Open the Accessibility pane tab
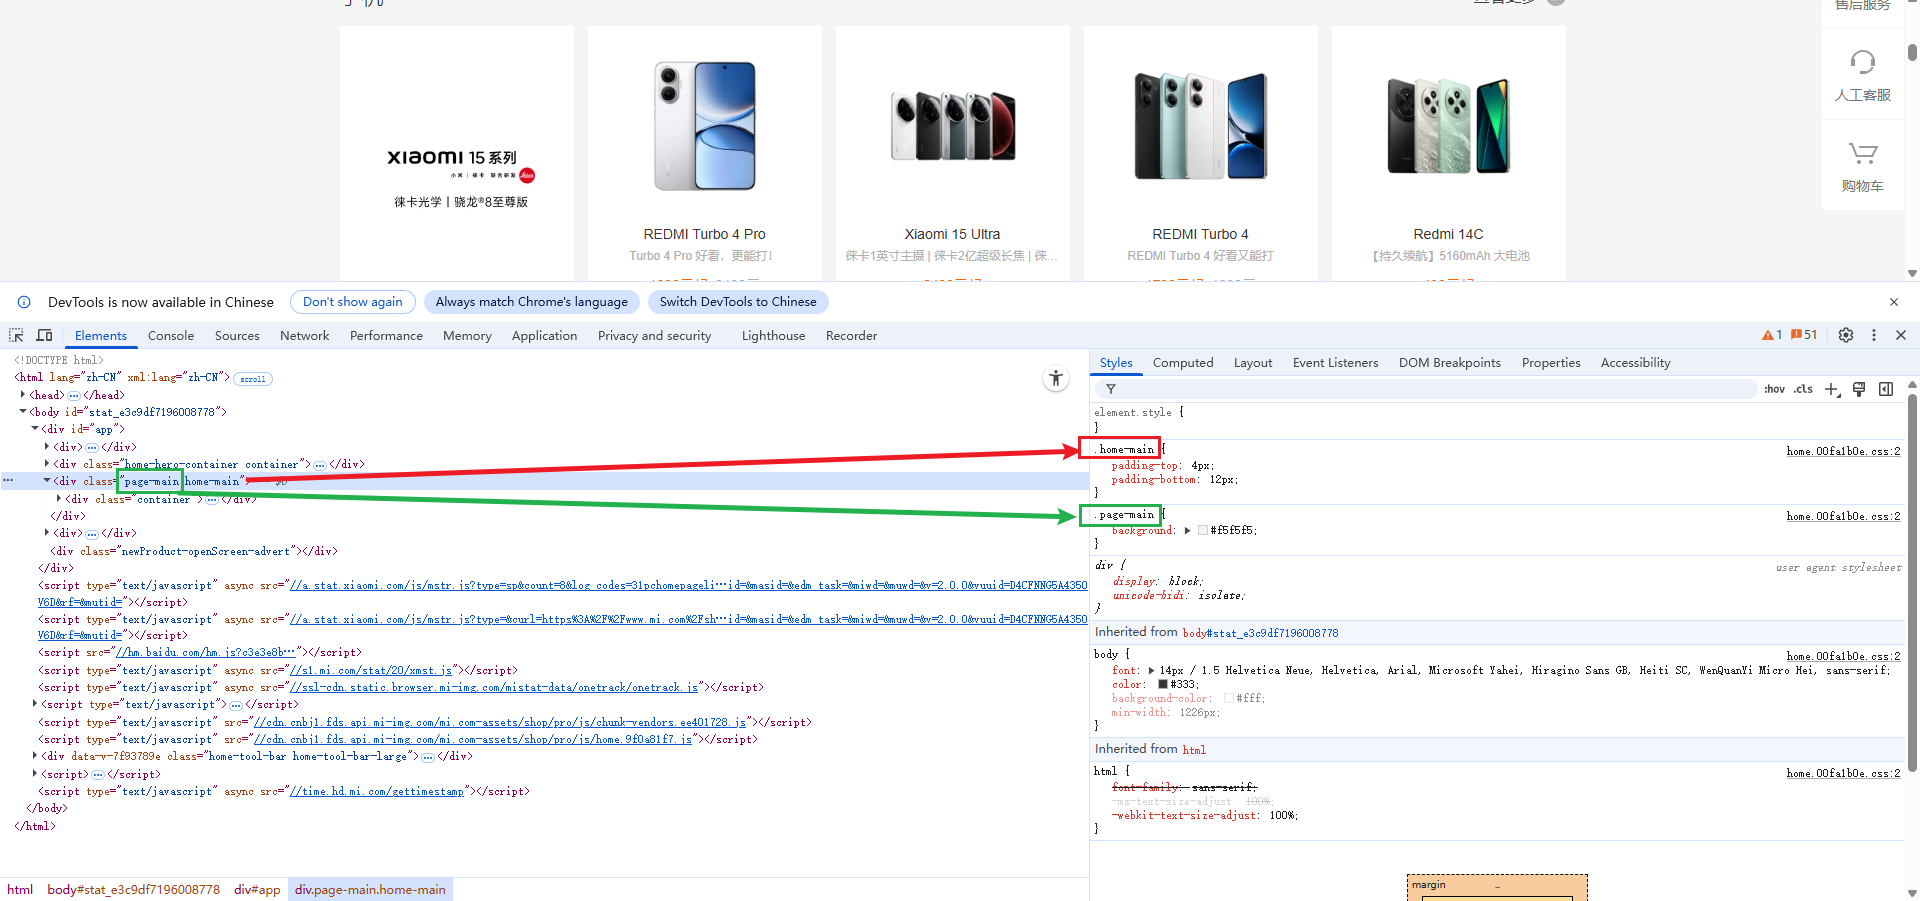 [1635, 363]
